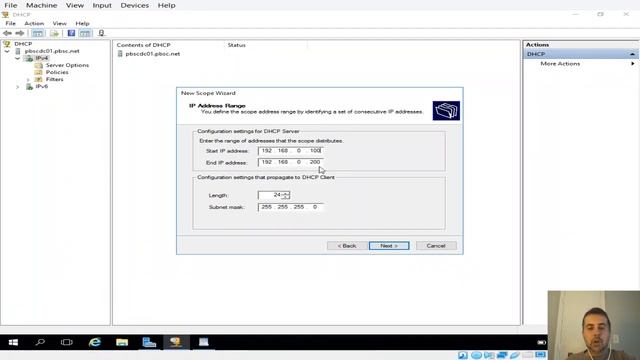This screenshot has width=640, height=360.
Task: Toggle the console tree toolbar icon
Action: click(38, 33)
